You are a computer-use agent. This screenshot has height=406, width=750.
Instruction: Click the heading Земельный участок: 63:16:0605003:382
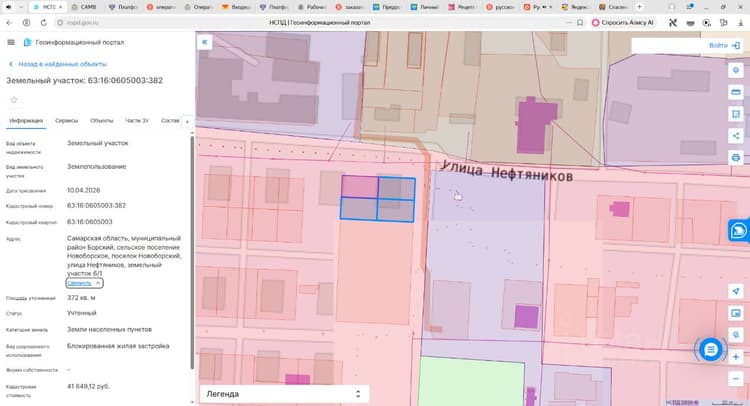coord(84,80)
